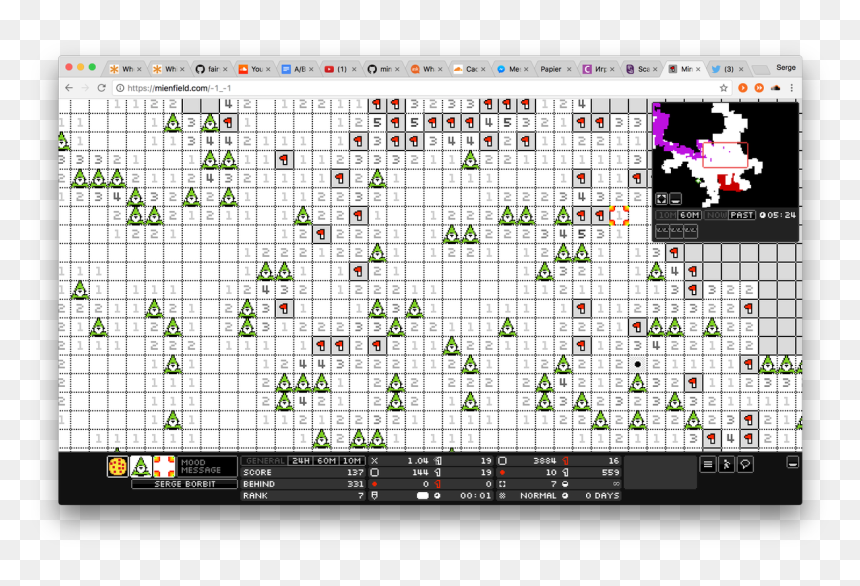
Task: Switch to the Twitter (3) tab
Action: click(728, 69)
